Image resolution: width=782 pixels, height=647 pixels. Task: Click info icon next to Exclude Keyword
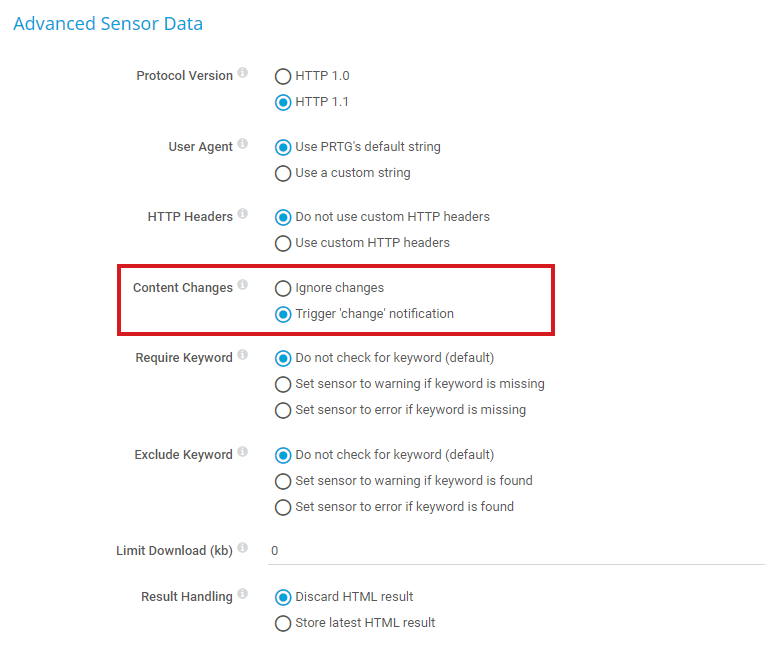coord(243,453)
